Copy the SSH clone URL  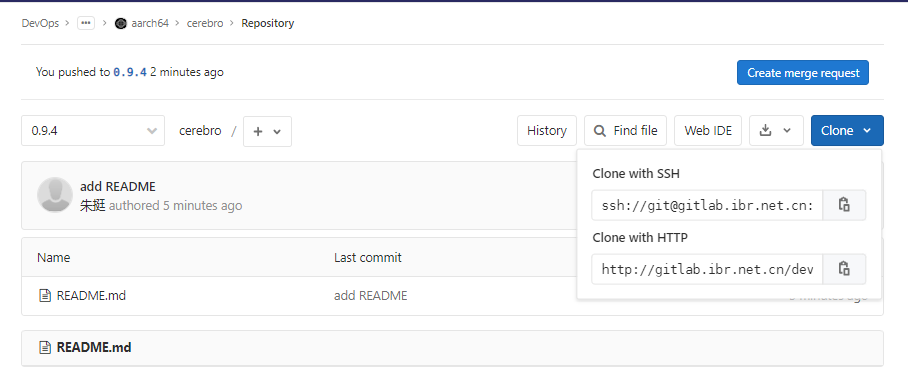click(x=844, y=205)
